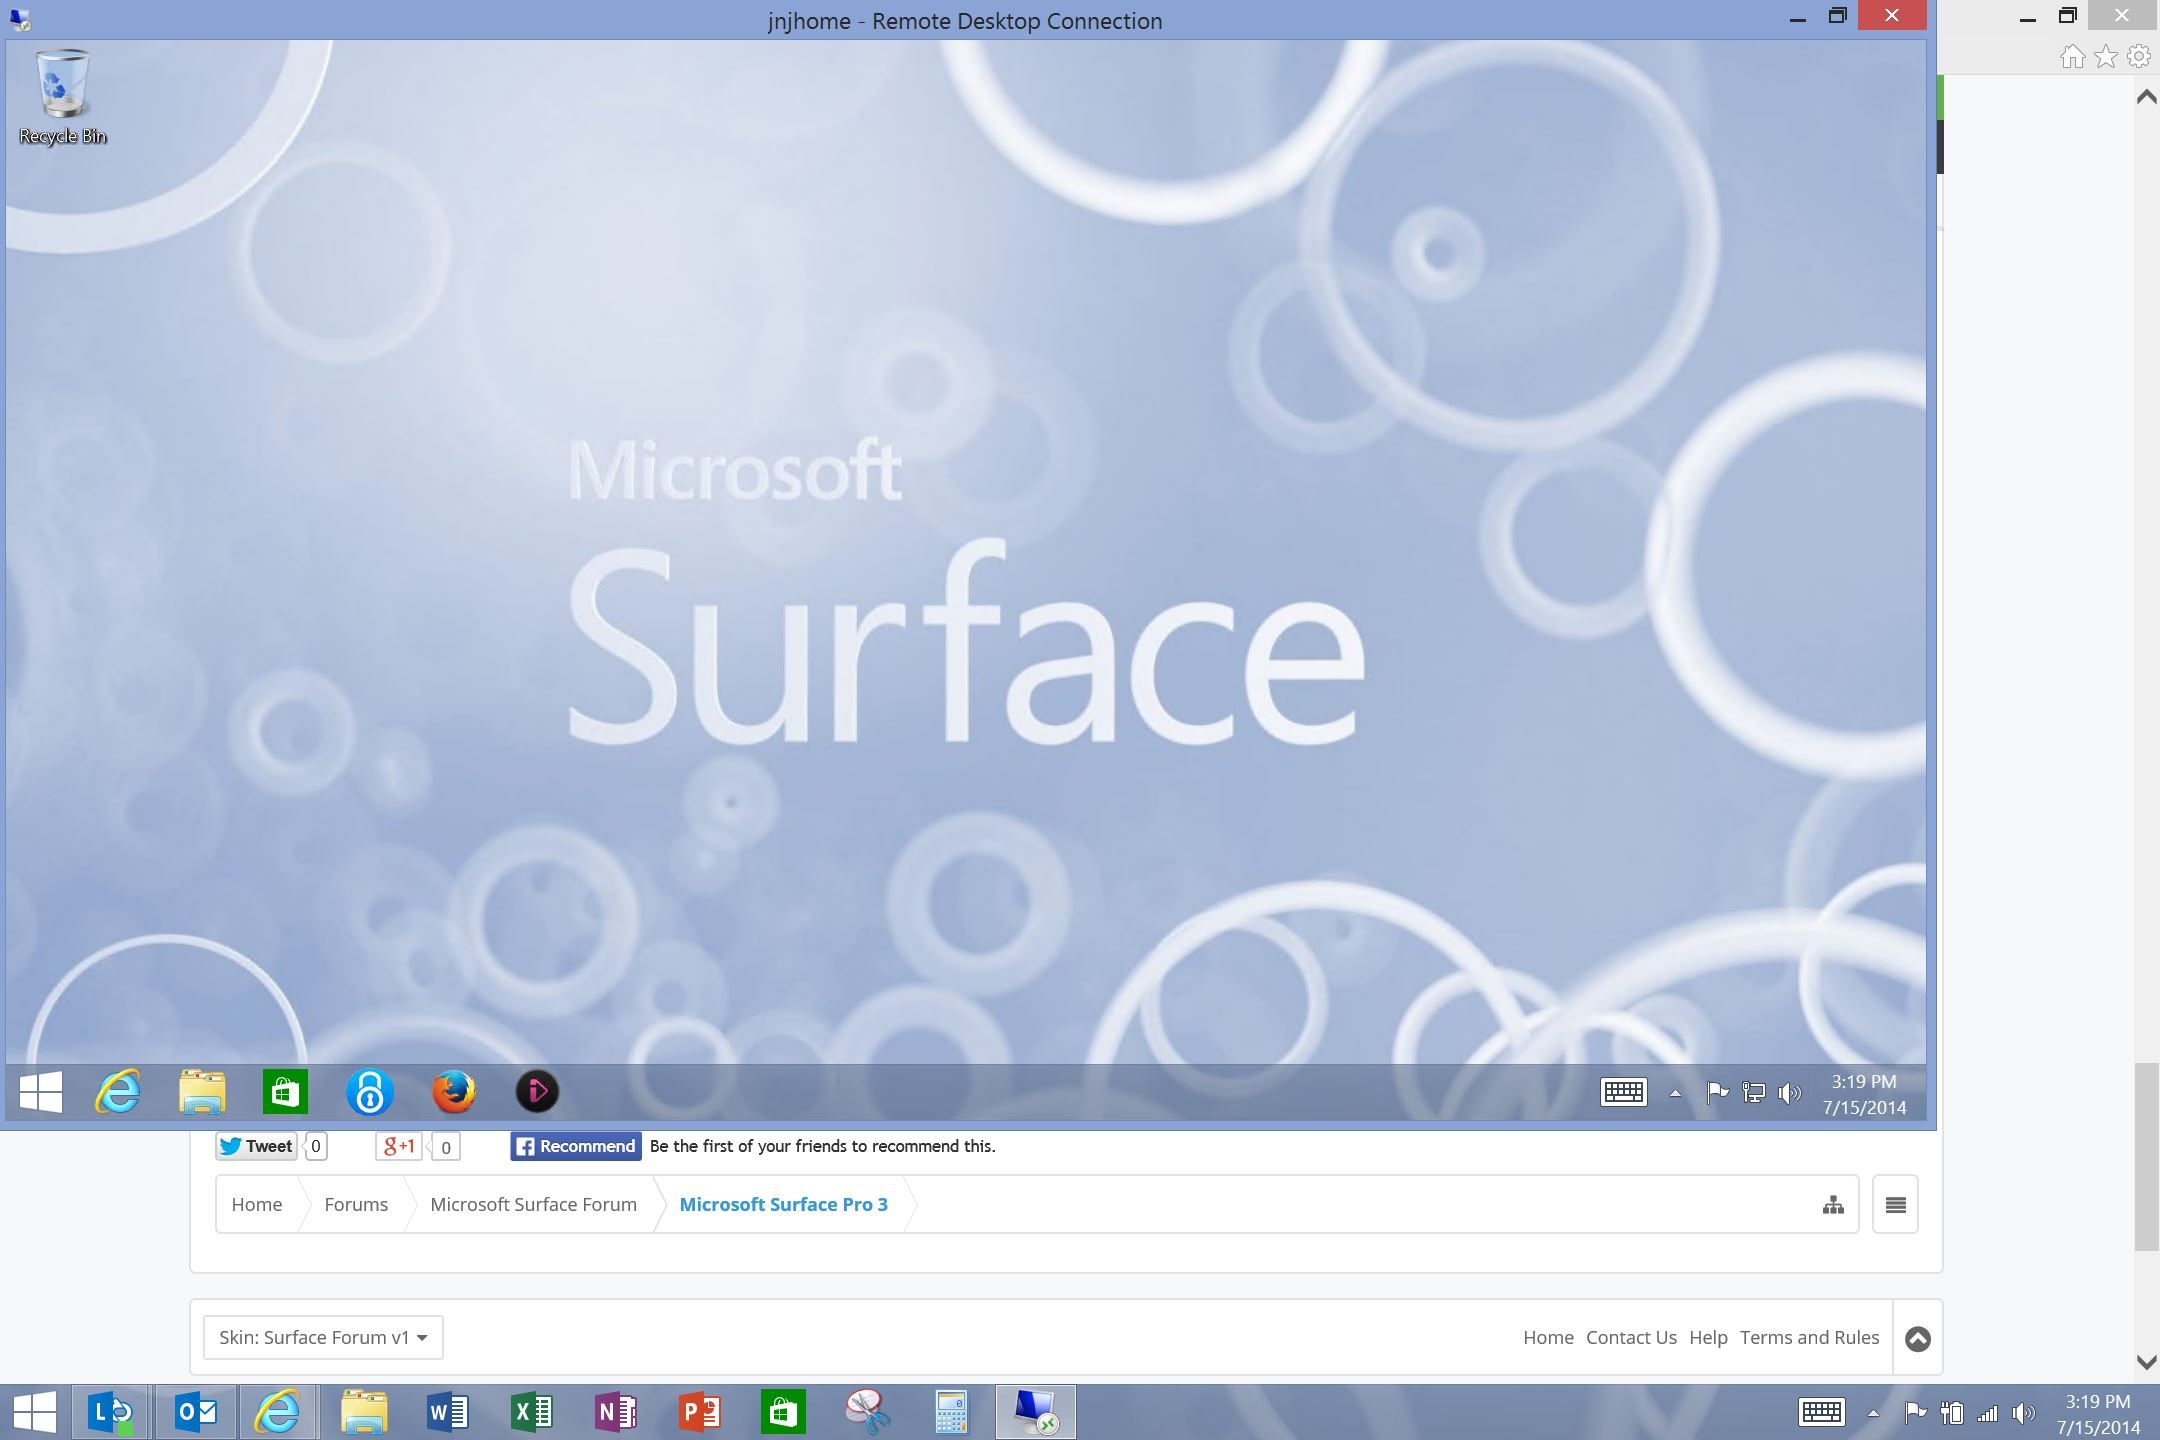Click browser scrollbar up arrow
This screenshot has width=2160, height=1440.
[x=2146, y=97]
